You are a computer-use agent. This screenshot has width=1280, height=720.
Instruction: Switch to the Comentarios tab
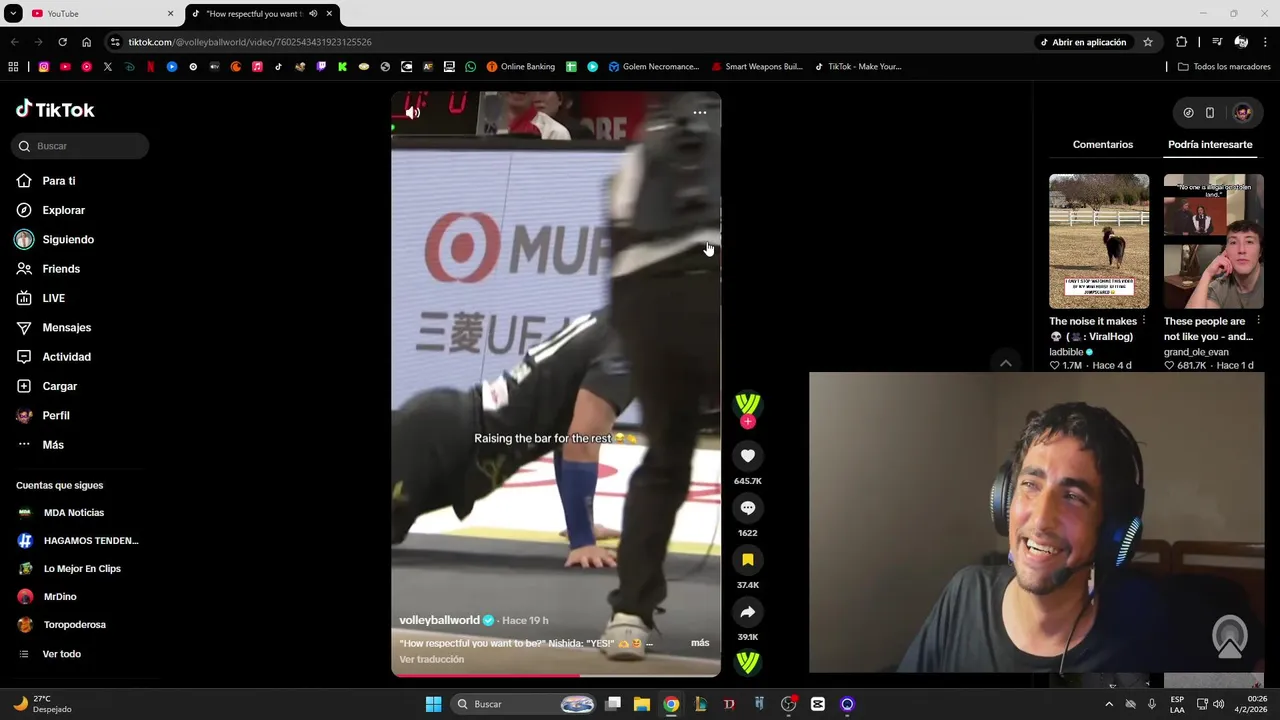(x=1102, y=145)
